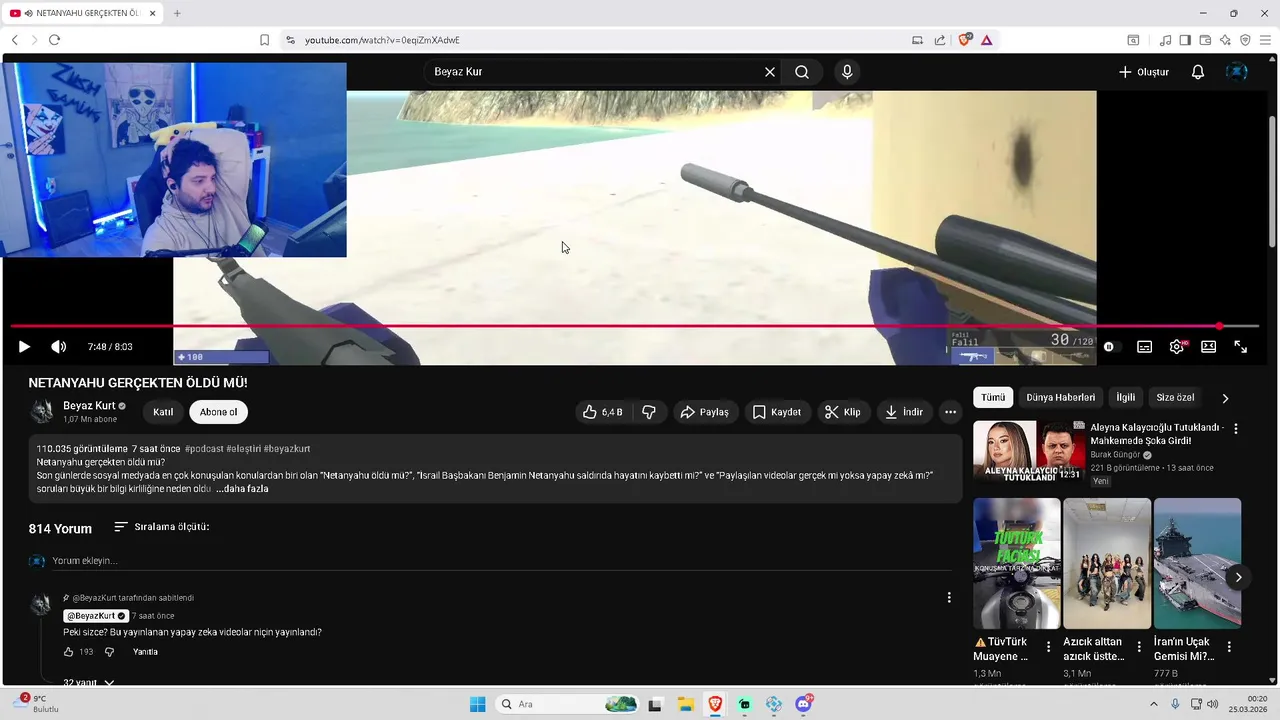
Task: Open options for Aleyna Kalaycıoğlu video
Action: (1236, 429)
